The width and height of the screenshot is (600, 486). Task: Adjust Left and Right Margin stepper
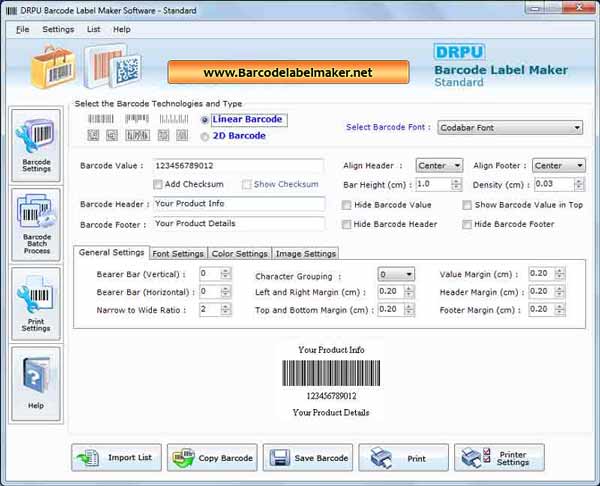click(409, 292)
